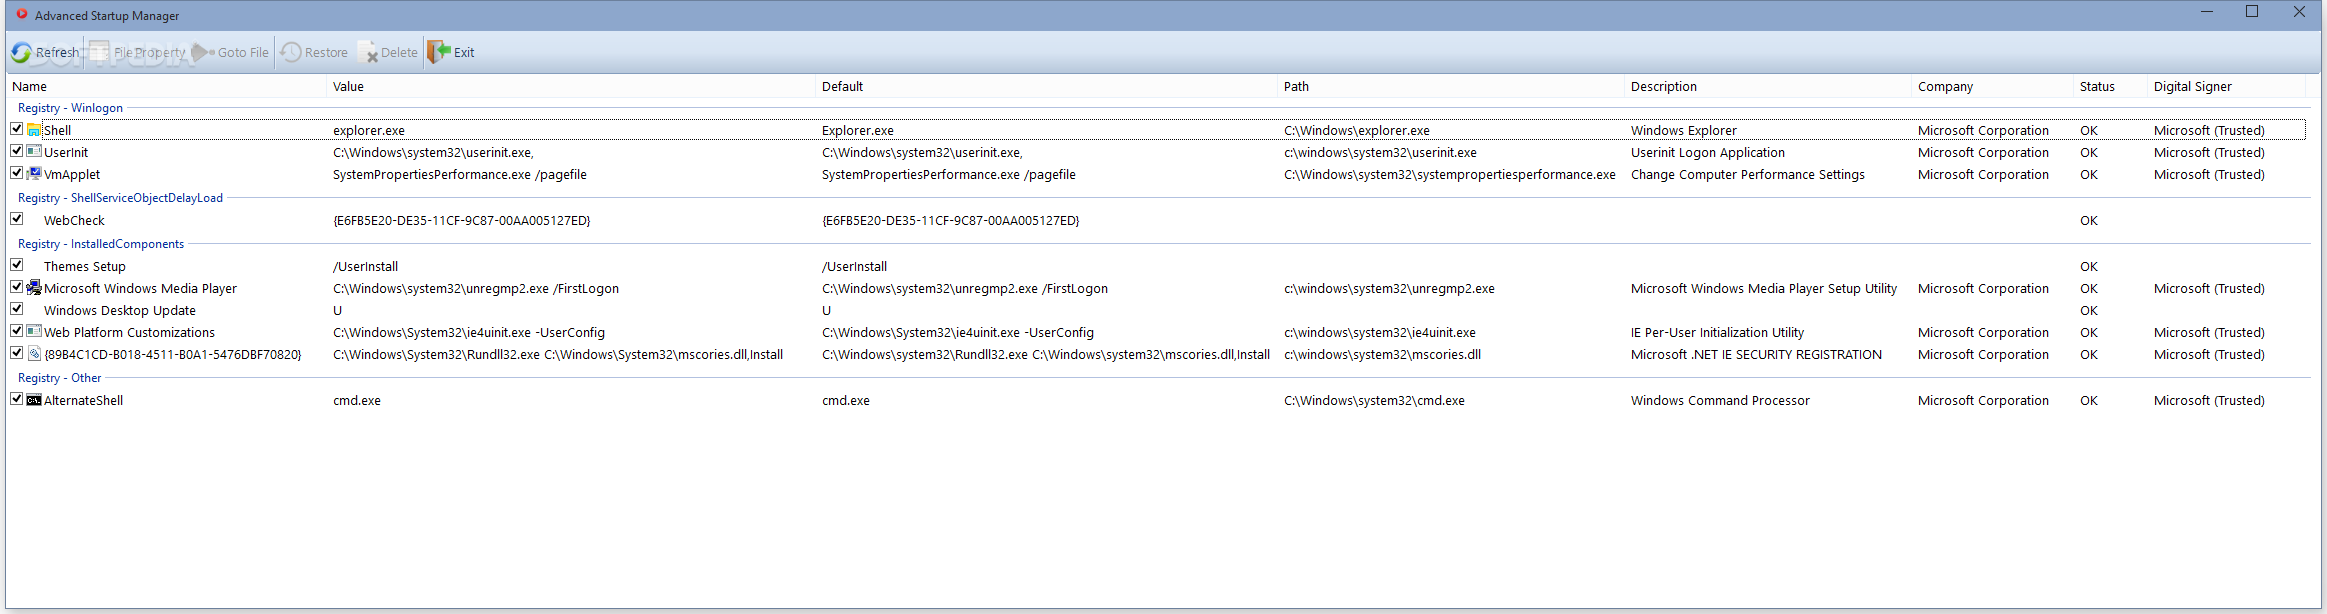Screen dimensions: 2327x614
Task: Select the Web Platform Customizations row name
Action: point(129,333)
